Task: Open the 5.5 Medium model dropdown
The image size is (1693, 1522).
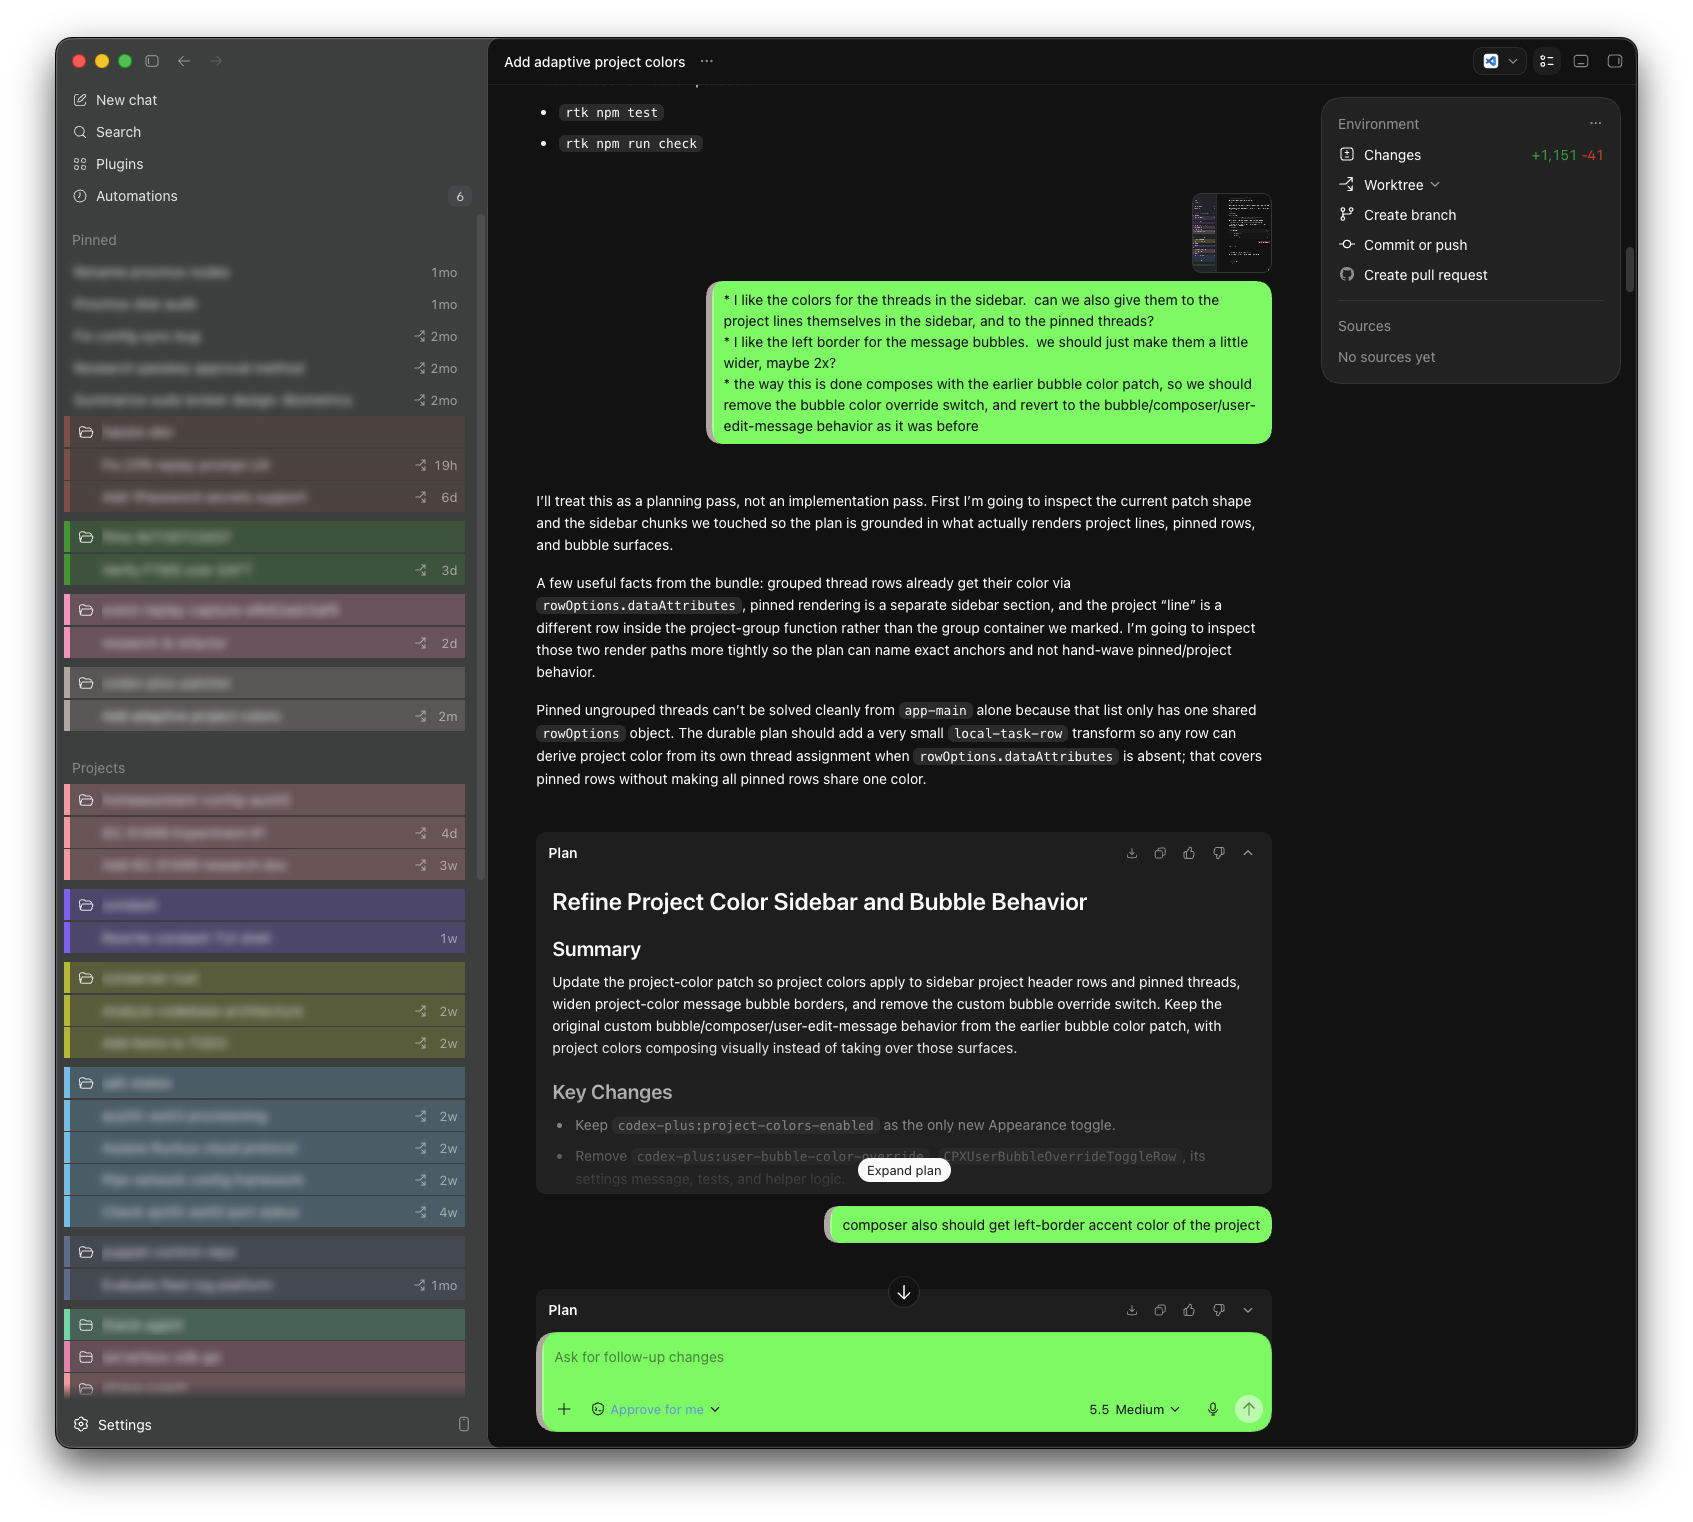Action: [x=1134, y=1409]
